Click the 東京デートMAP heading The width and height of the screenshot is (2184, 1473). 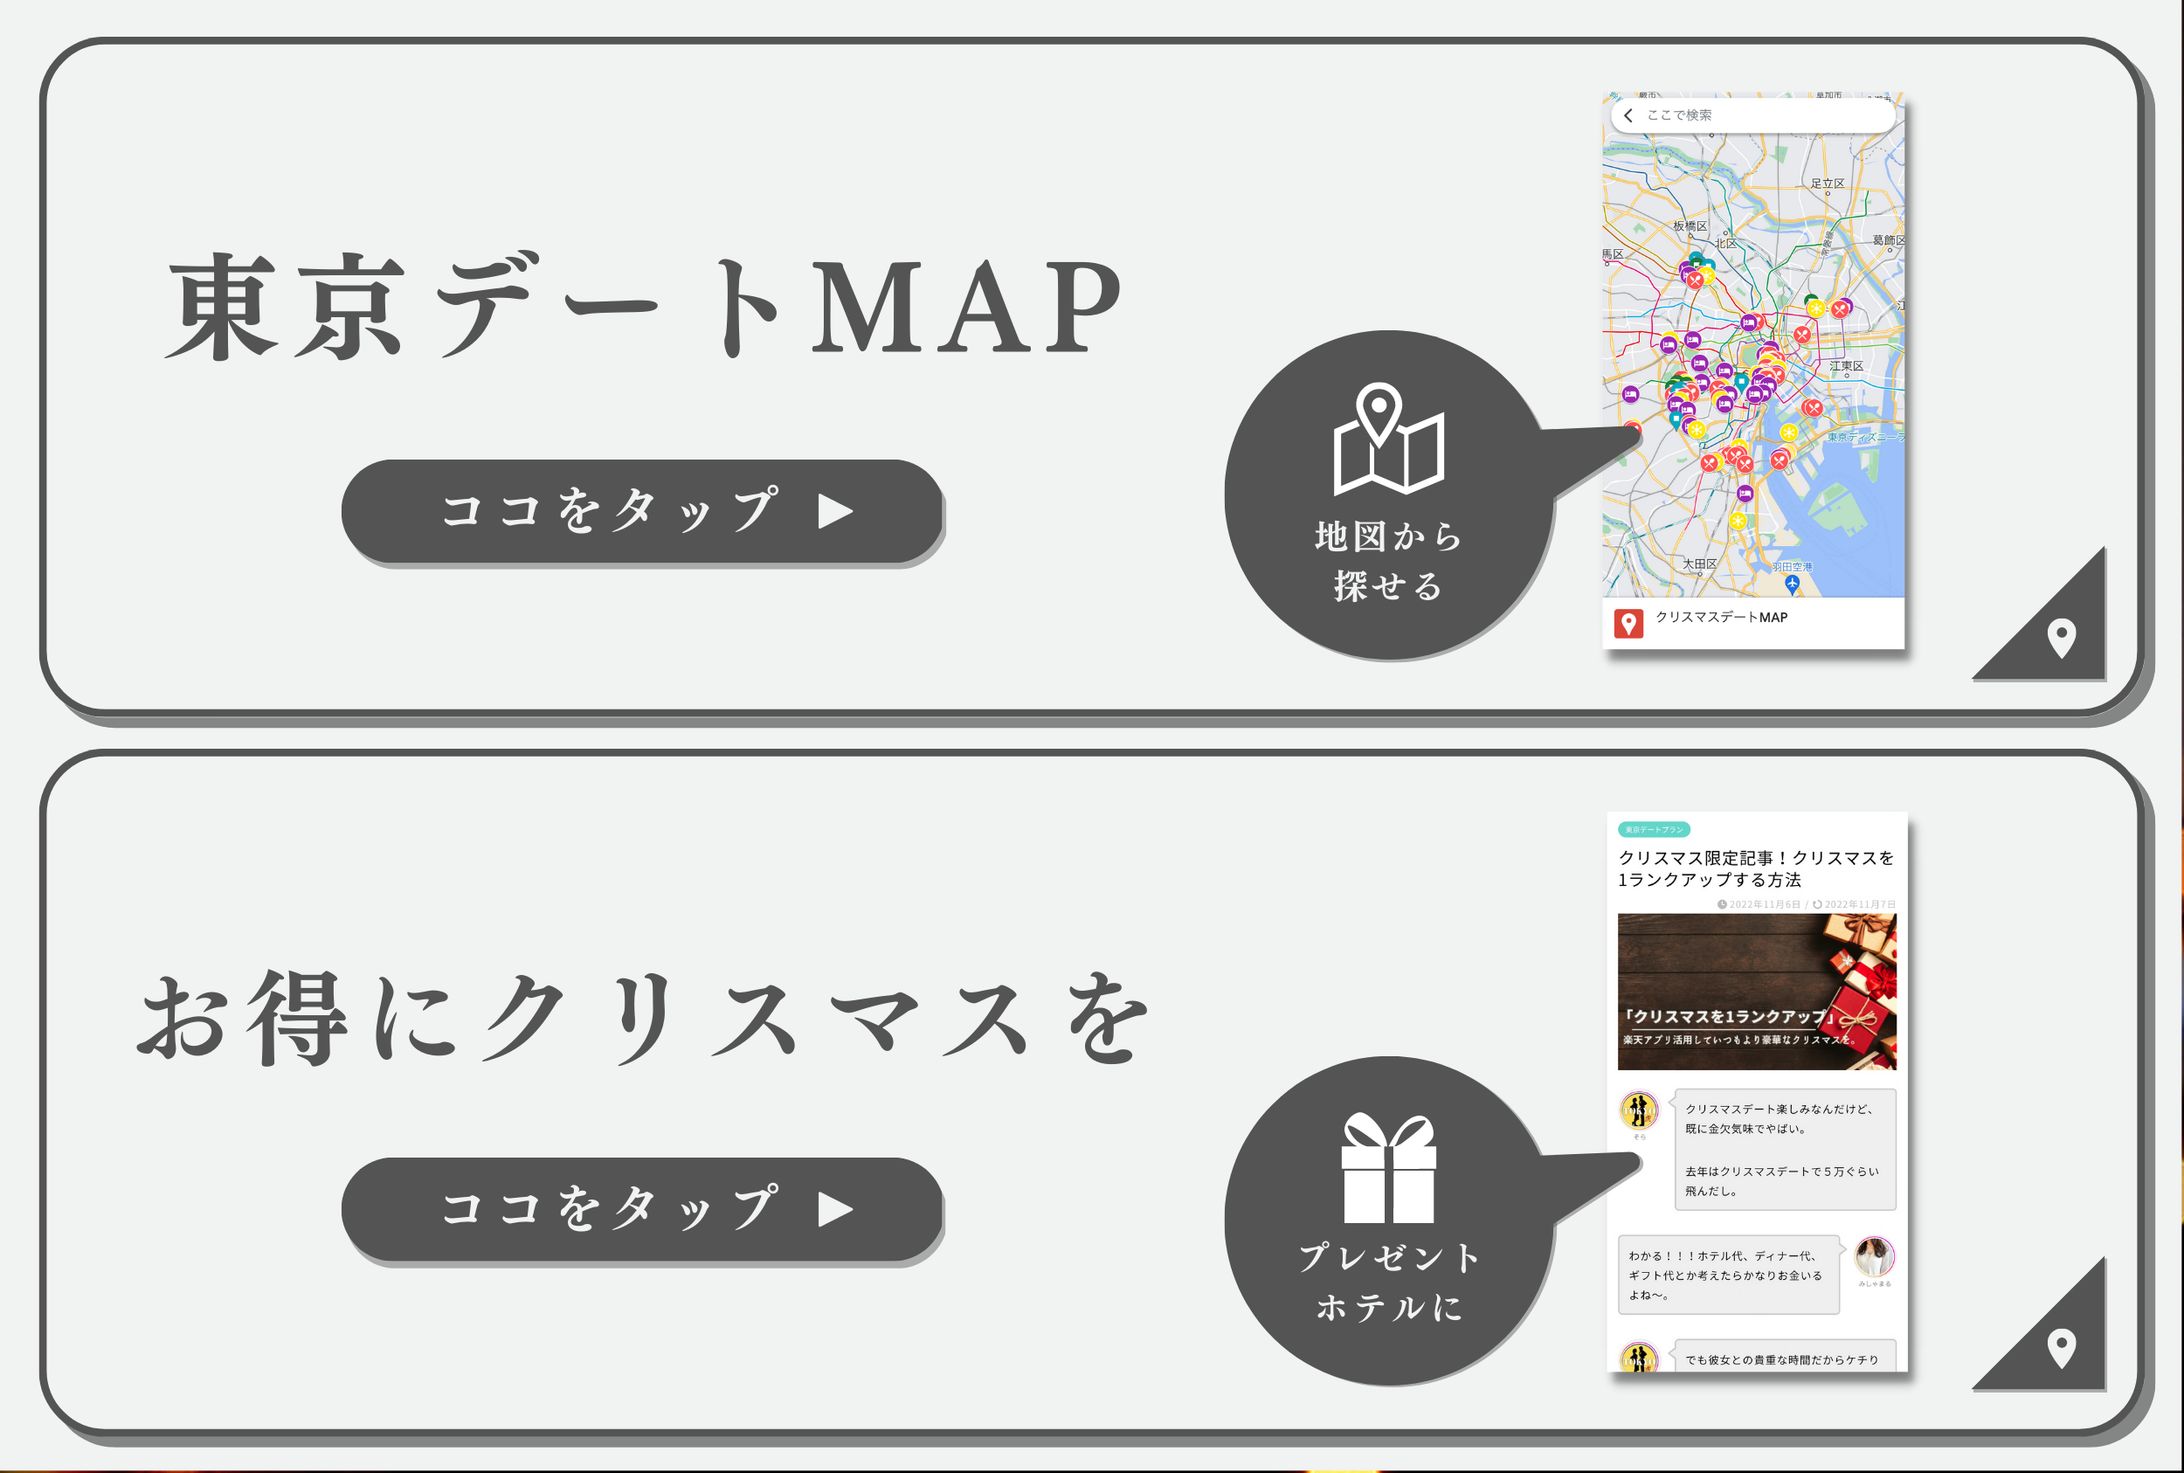tap(645, 306)
